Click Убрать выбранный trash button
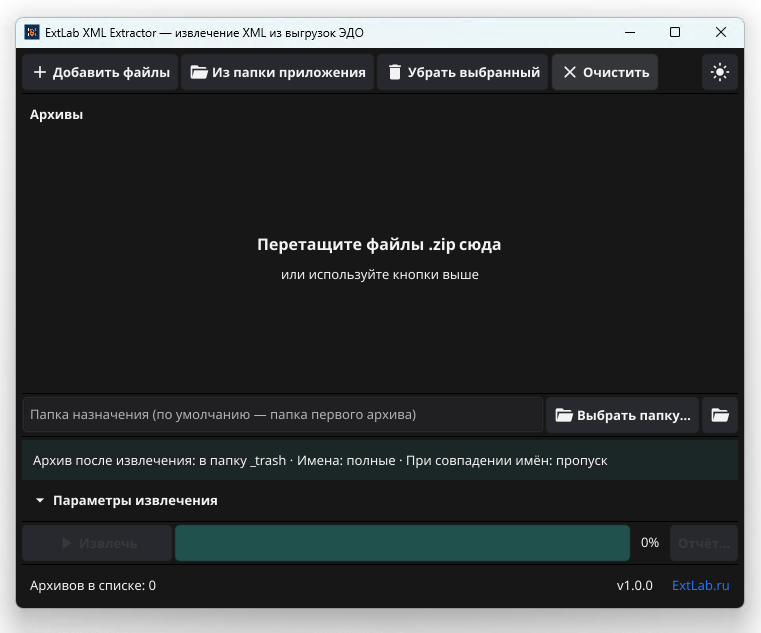This screenshot has height=633, width=761. tap(463, 72)
